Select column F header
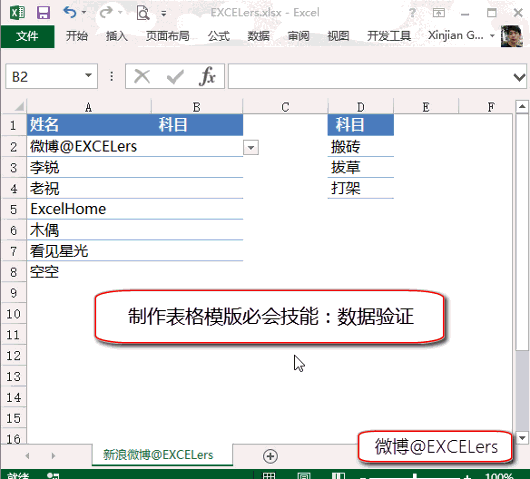The image size is (530, 479). pos(486,107)
